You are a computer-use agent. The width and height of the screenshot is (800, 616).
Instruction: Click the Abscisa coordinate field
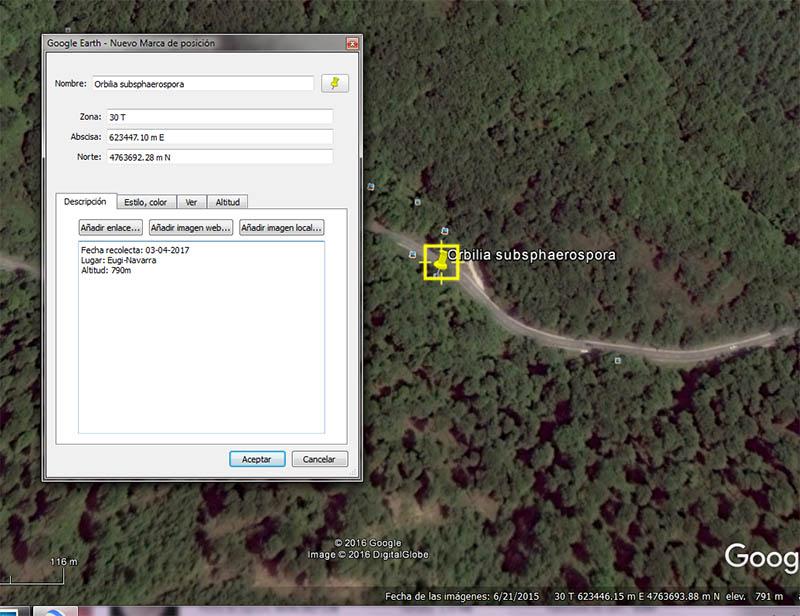point(219,137)
